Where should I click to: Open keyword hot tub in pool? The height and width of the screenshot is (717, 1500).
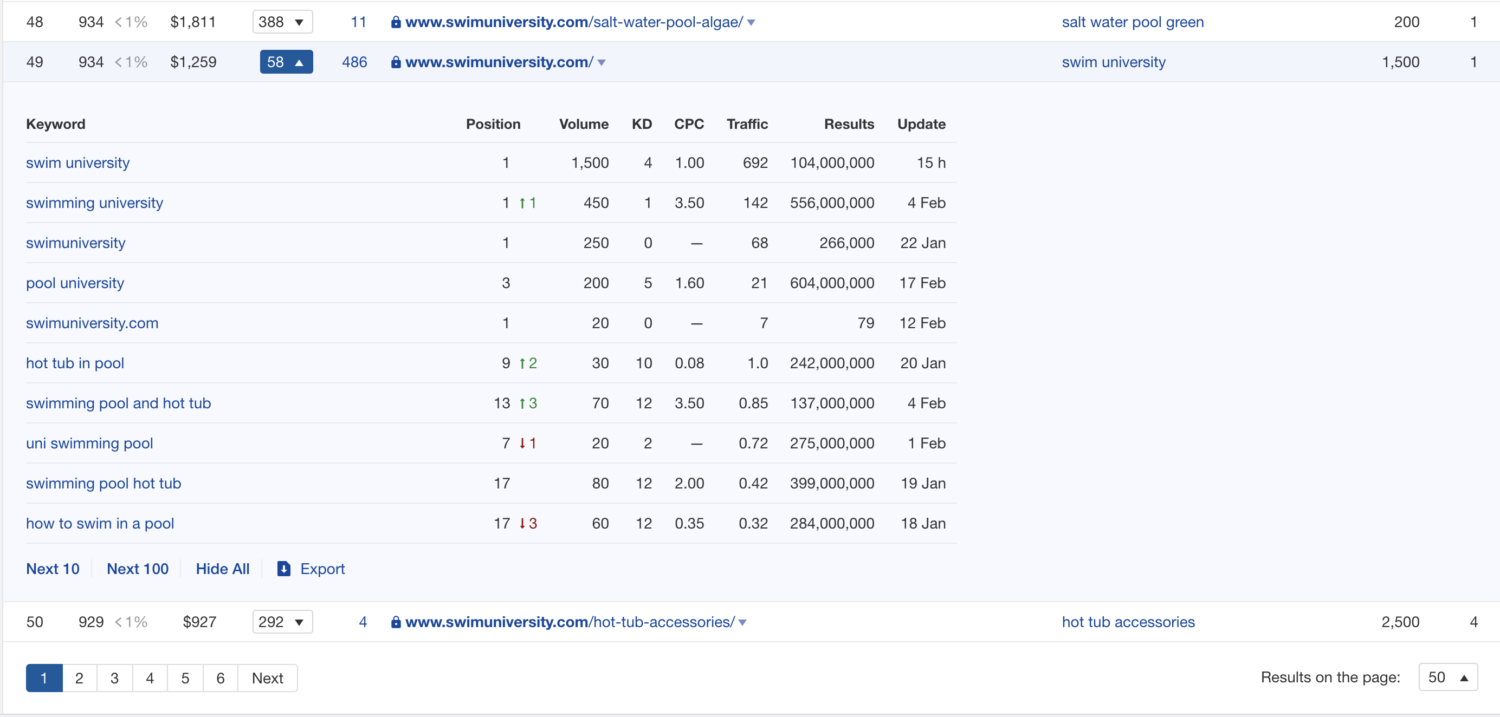tap(75, 363)
